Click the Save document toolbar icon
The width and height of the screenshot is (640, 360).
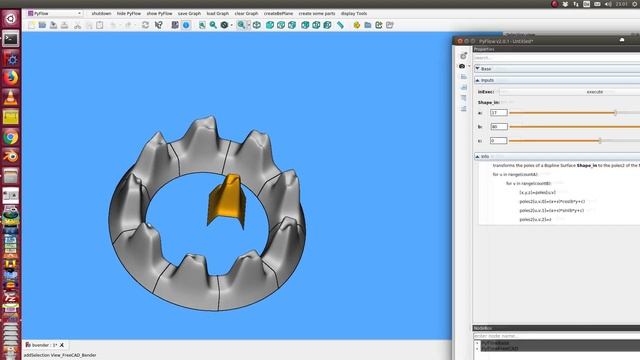click(x=53, y=25)
